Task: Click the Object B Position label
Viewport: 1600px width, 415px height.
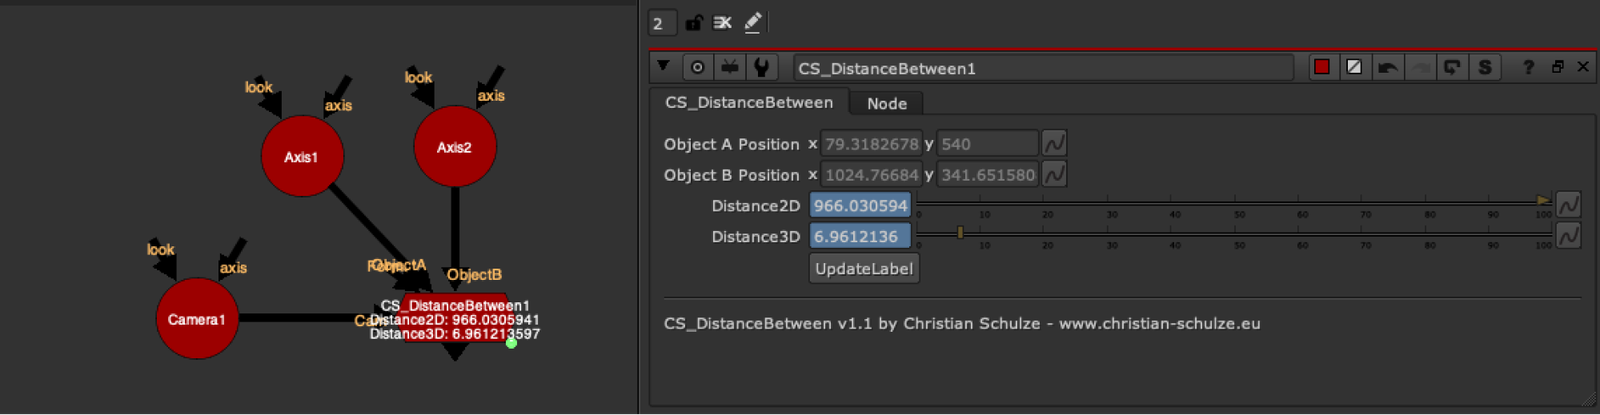Action: click(732, 175)
